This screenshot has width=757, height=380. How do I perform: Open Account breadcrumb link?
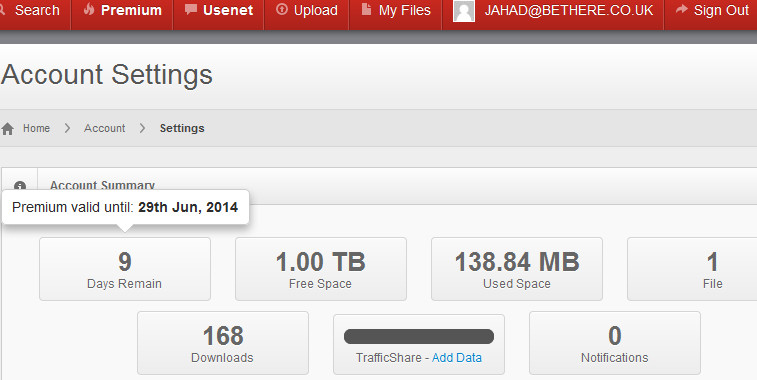tap(104, 128)
